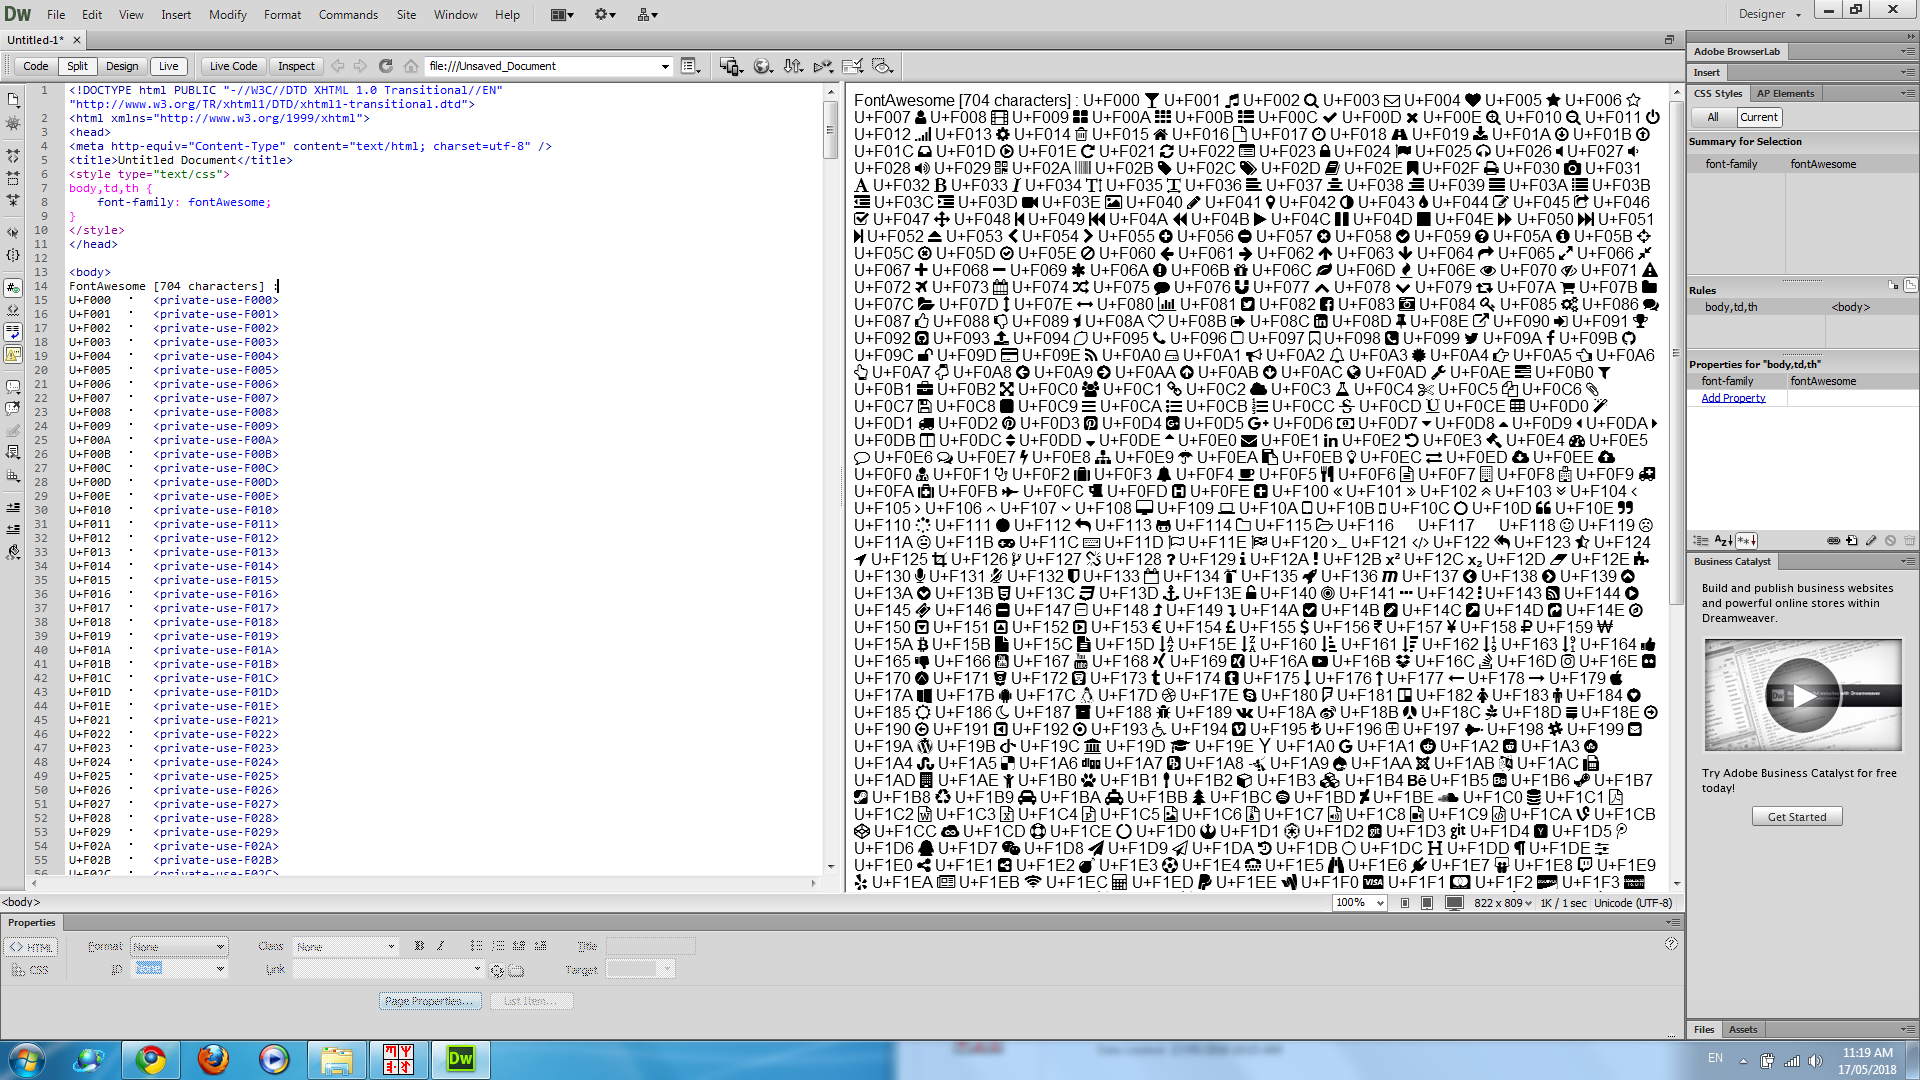Switch to the AP Elements tab
1920x1080 pixels.
coord(1785,93)
